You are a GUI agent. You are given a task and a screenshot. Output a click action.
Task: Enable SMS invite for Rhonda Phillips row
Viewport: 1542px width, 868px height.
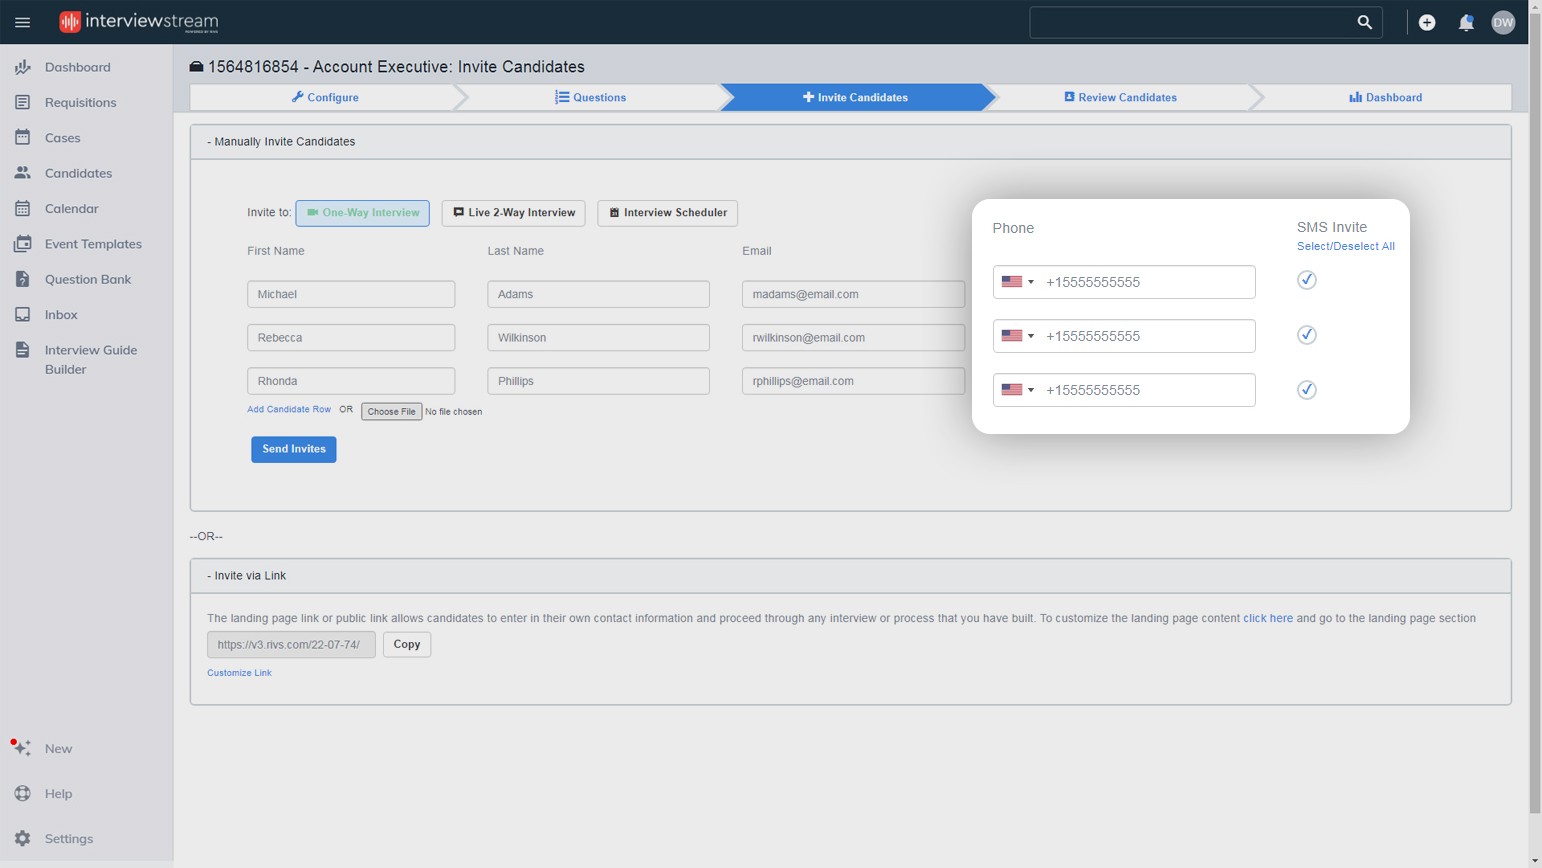pos(1306,390)
